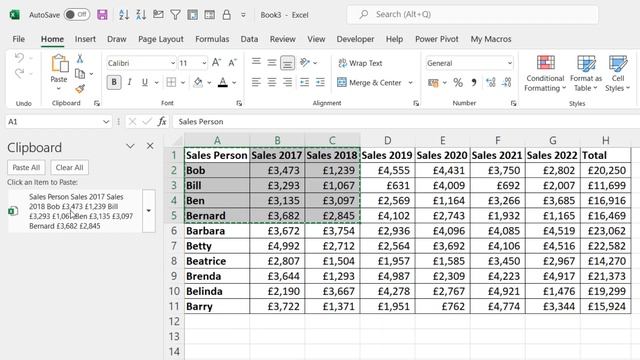Click the lock protect sheet icon
The image size is (640, 360).
(227, 15)
